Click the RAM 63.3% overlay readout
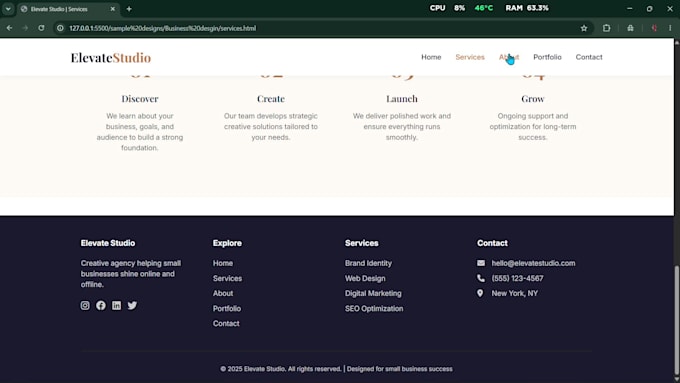Viewport: 680px width, 383px height. tap(527, 8)
